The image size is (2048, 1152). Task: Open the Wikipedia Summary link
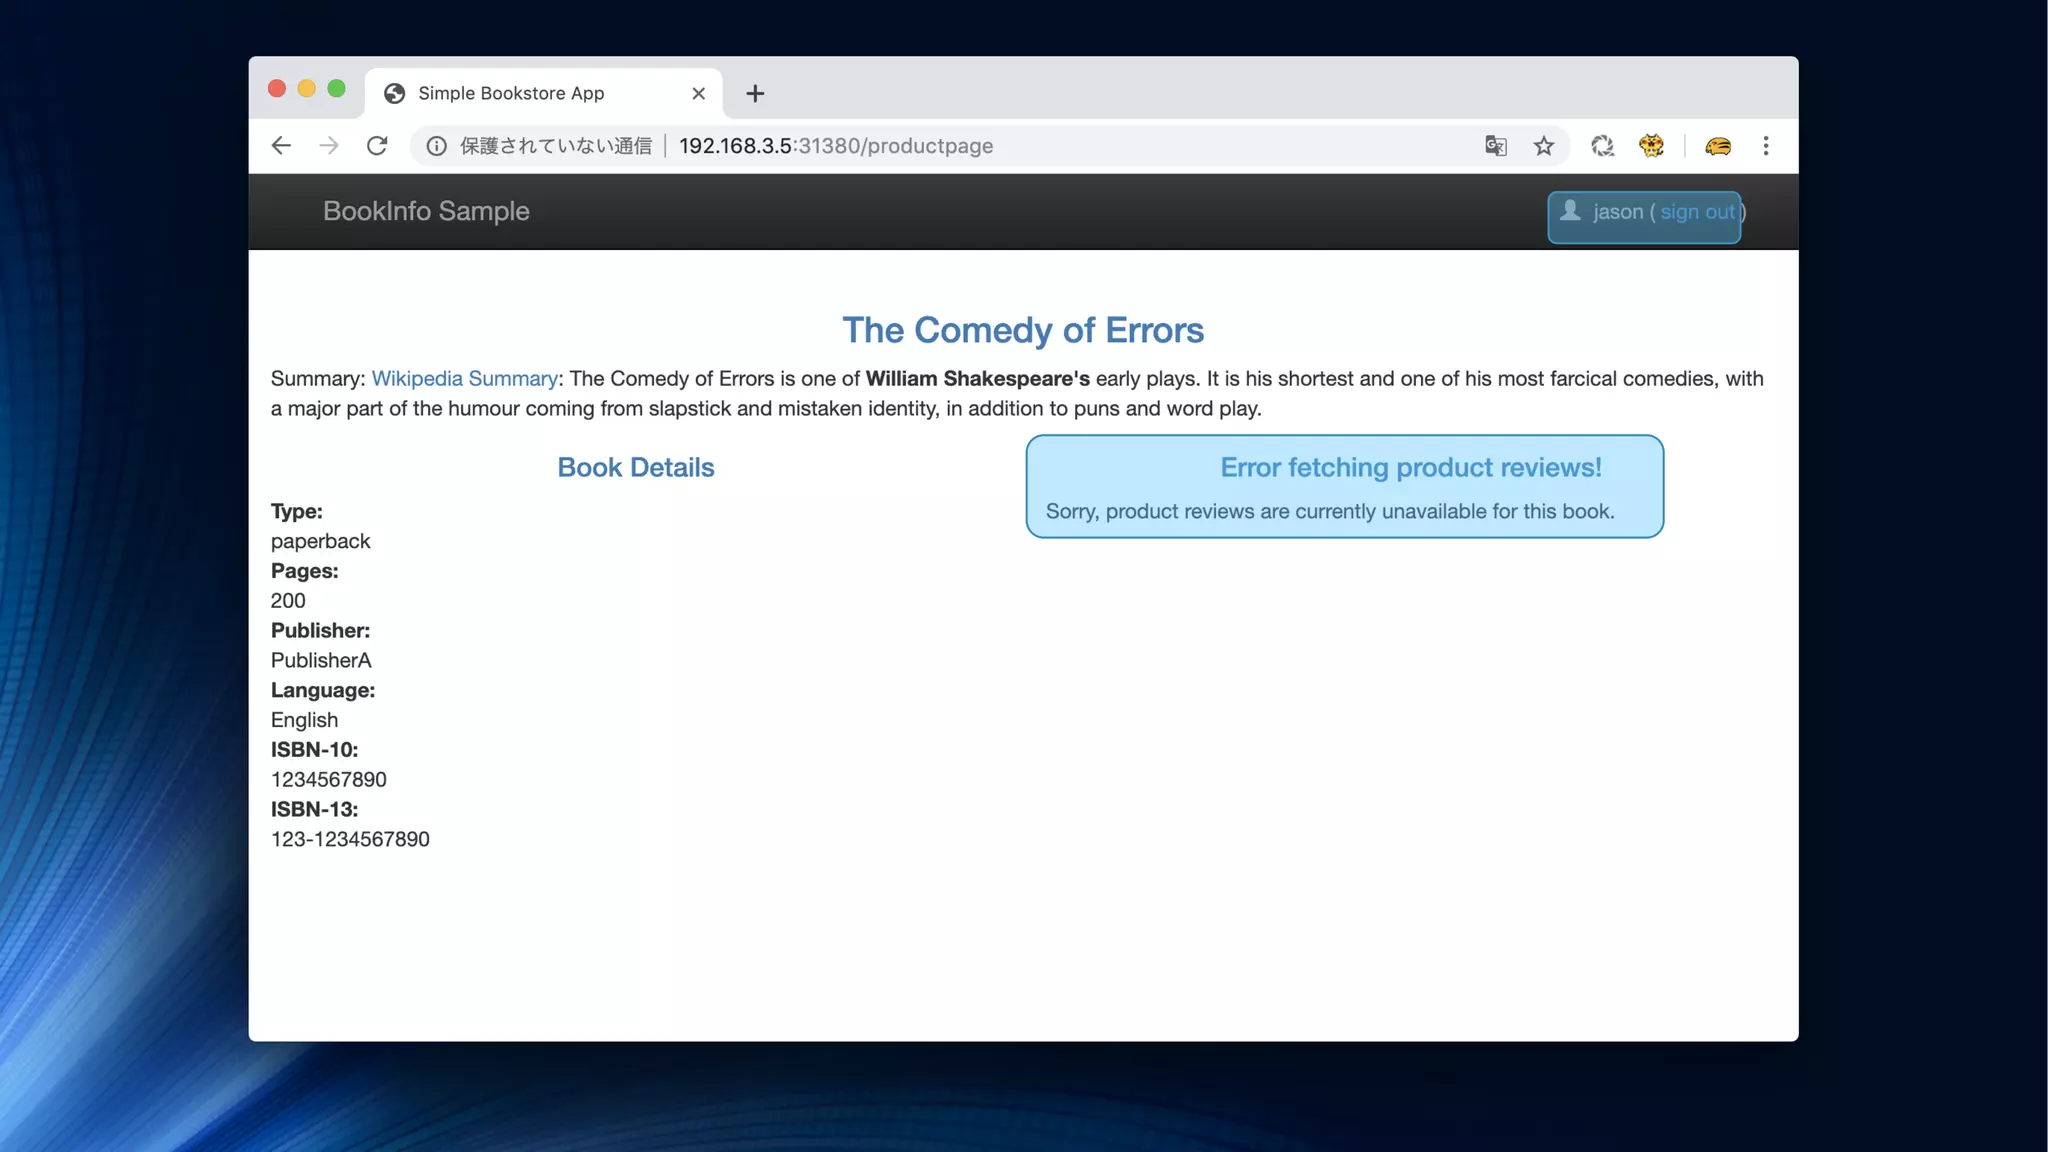tap(464, 379)
